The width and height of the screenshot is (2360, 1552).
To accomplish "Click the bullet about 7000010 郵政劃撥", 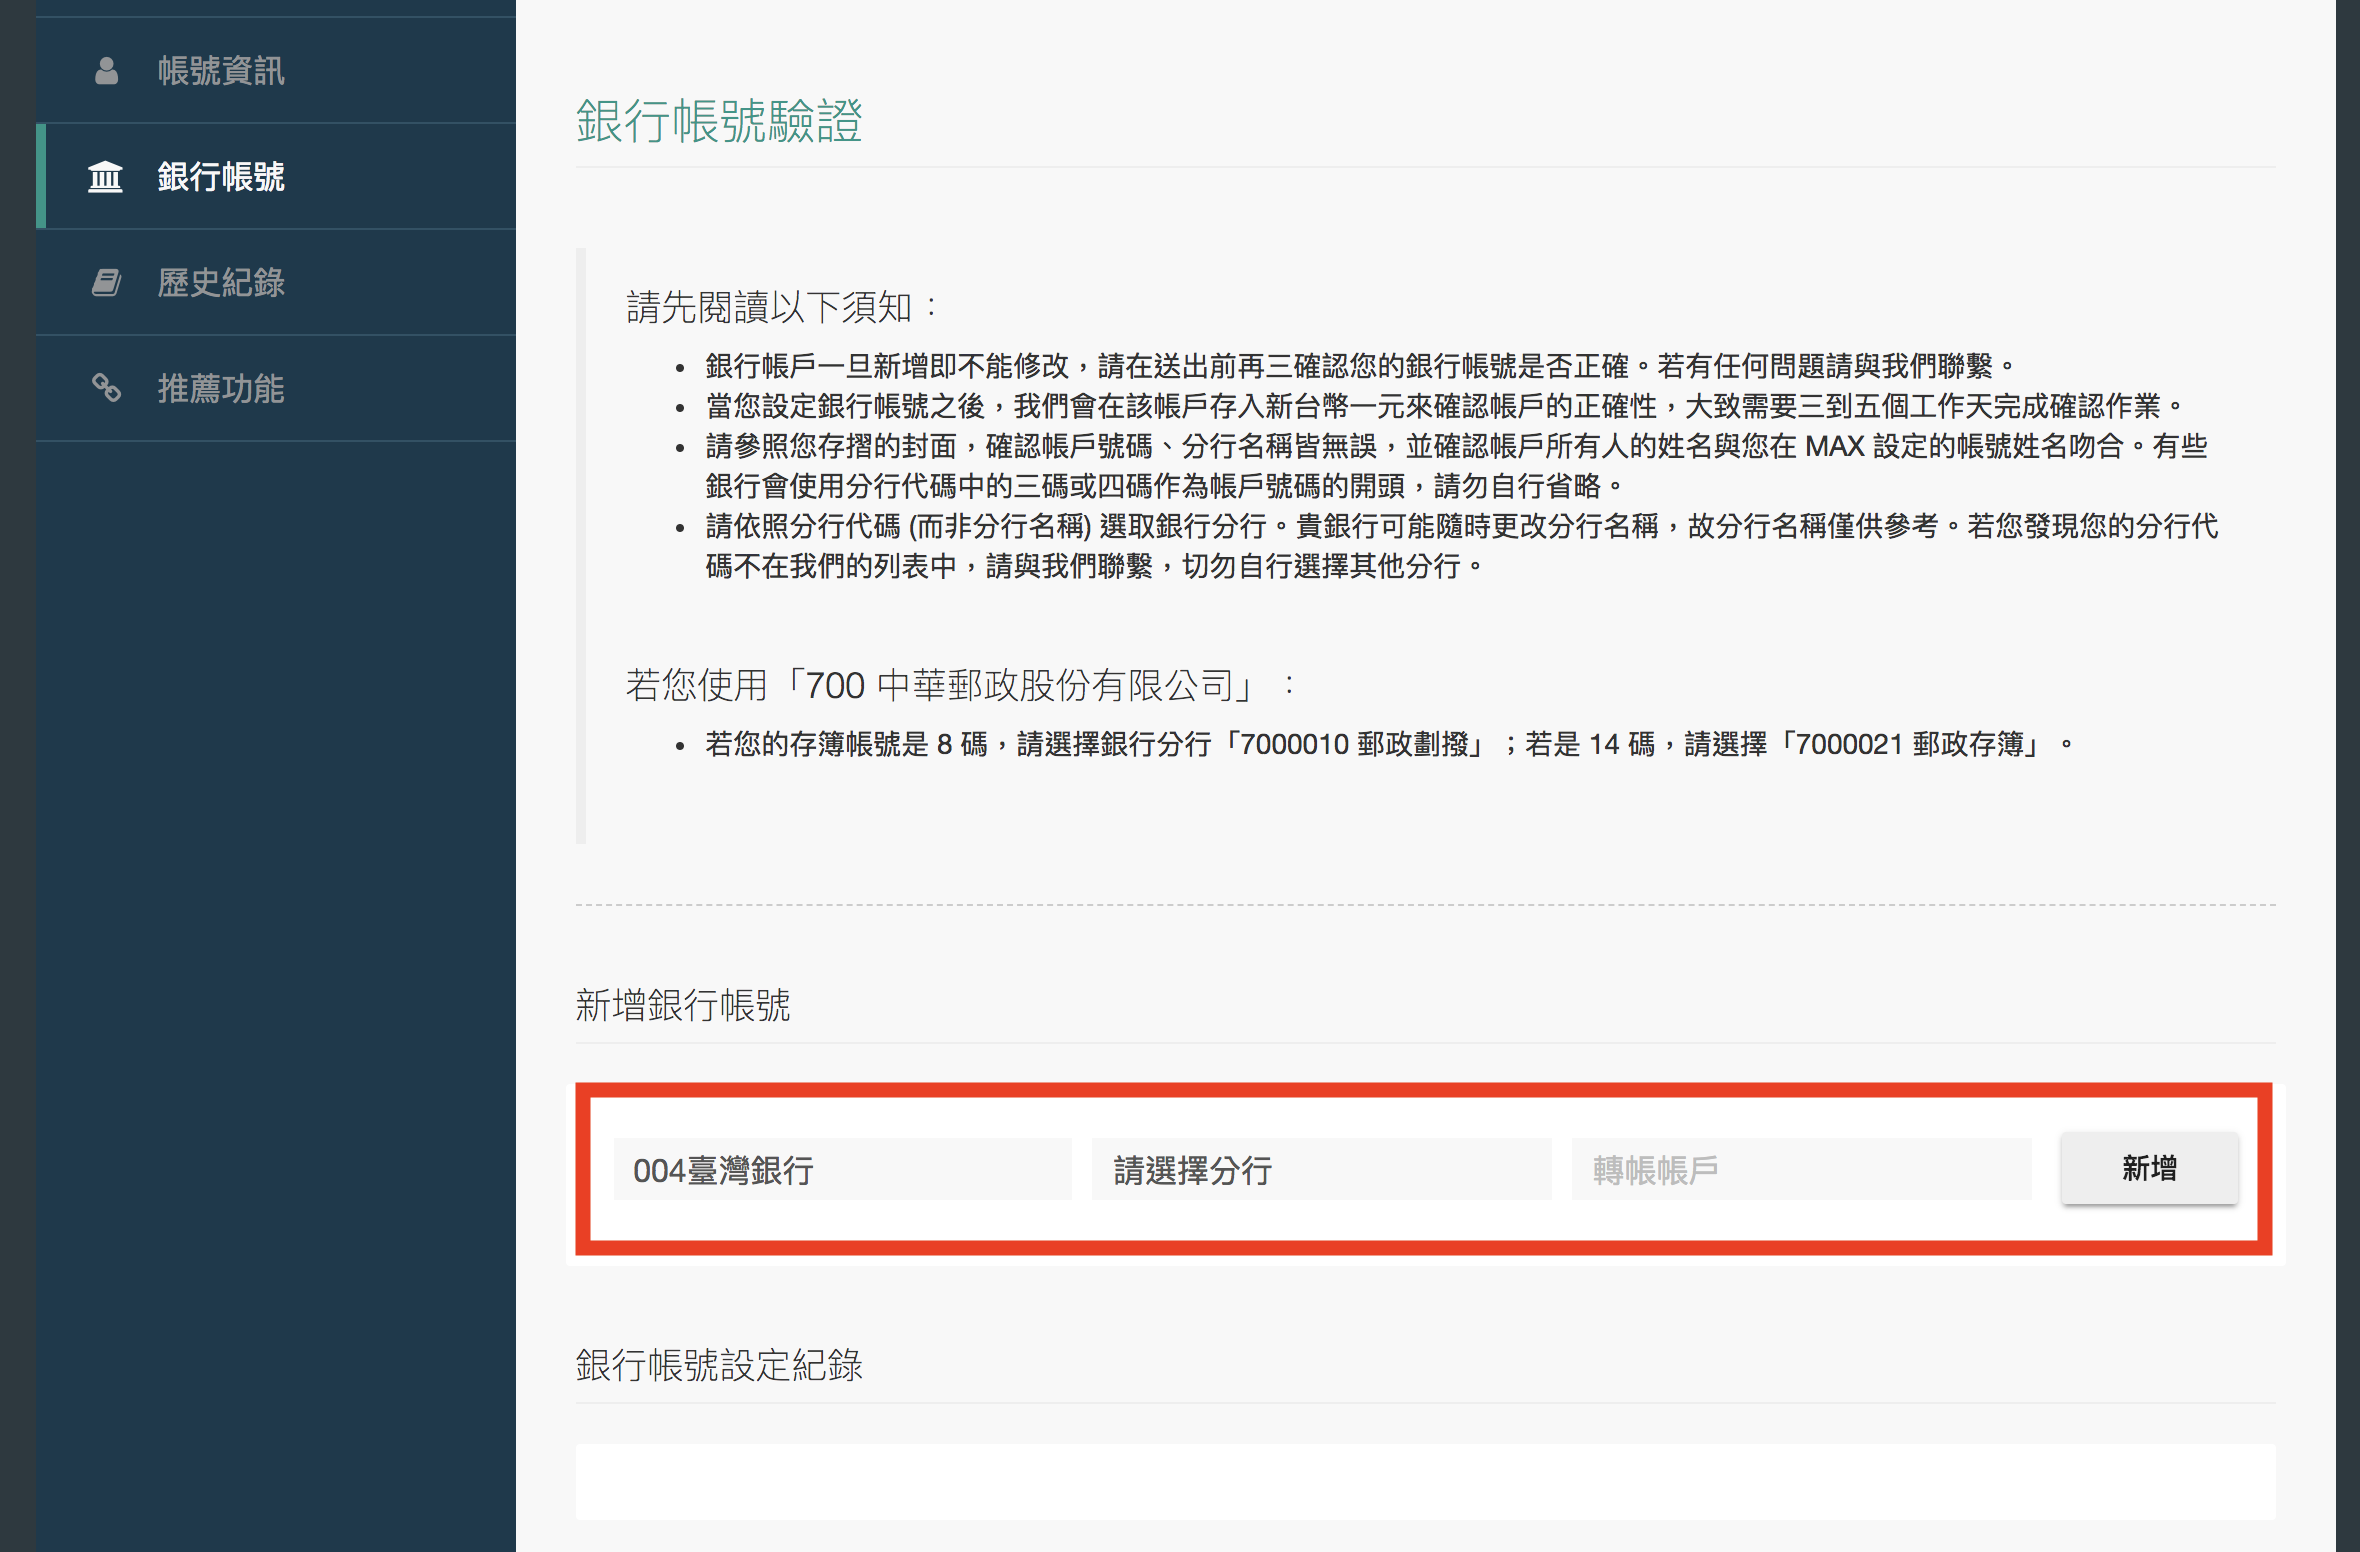I will pos(1388,744).
